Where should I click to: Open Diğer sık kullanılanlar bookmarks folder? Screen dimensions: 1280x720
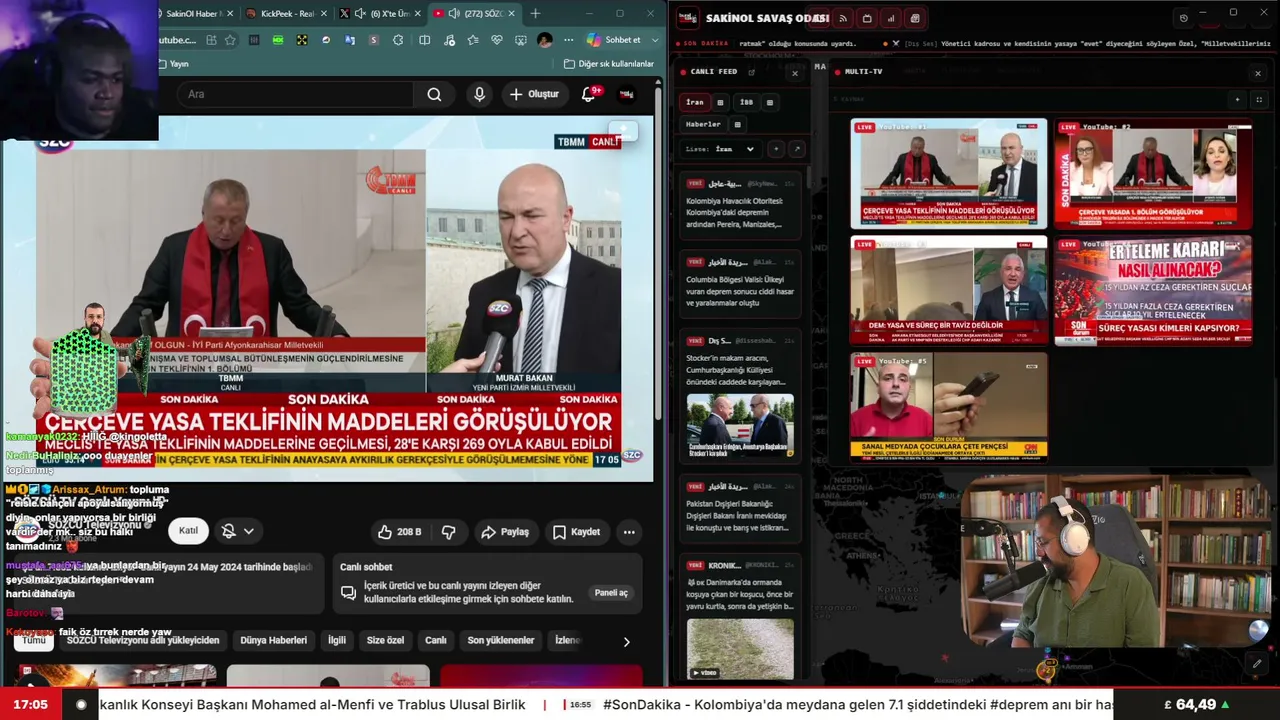(x=609, y=64)
